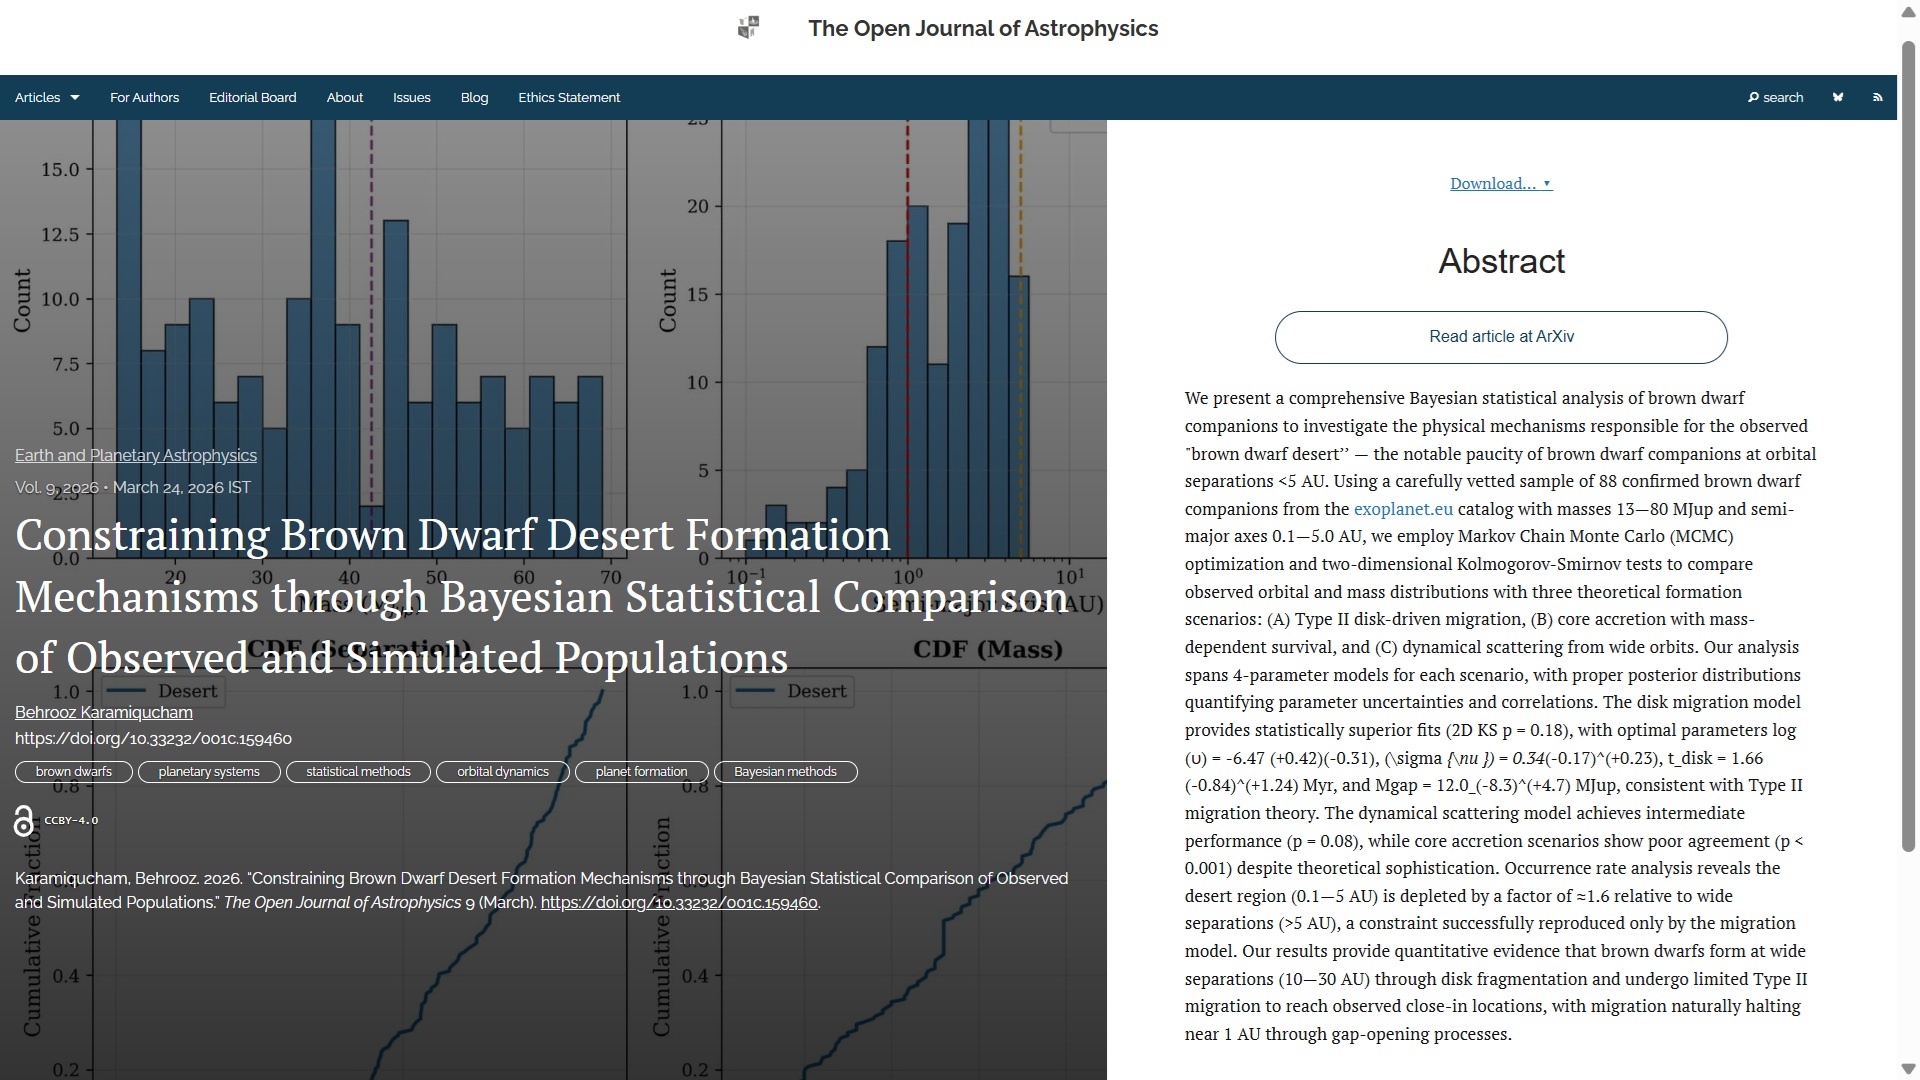Expand the Articles dropdown menu

tap(47, 97)
